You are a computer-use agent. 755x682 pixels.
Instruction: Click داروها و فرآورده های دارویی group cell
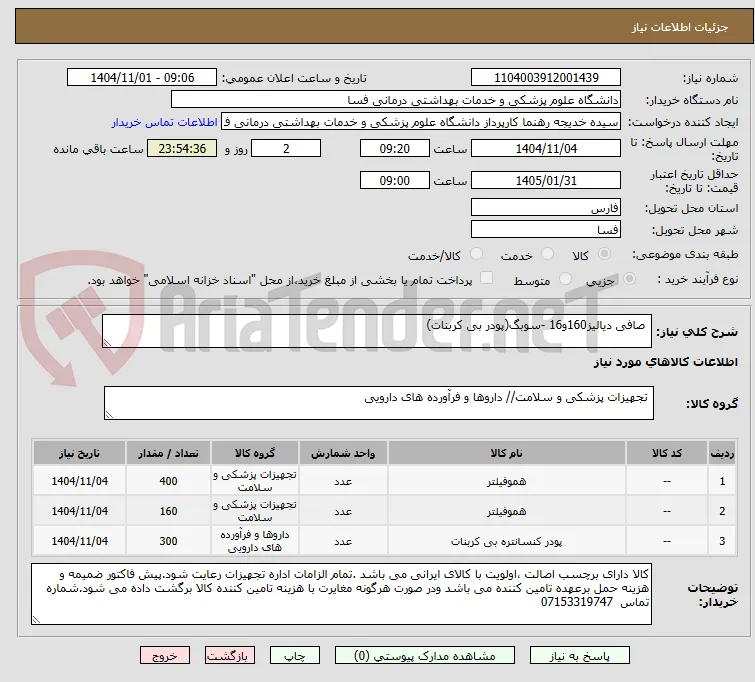pos(255,541)
